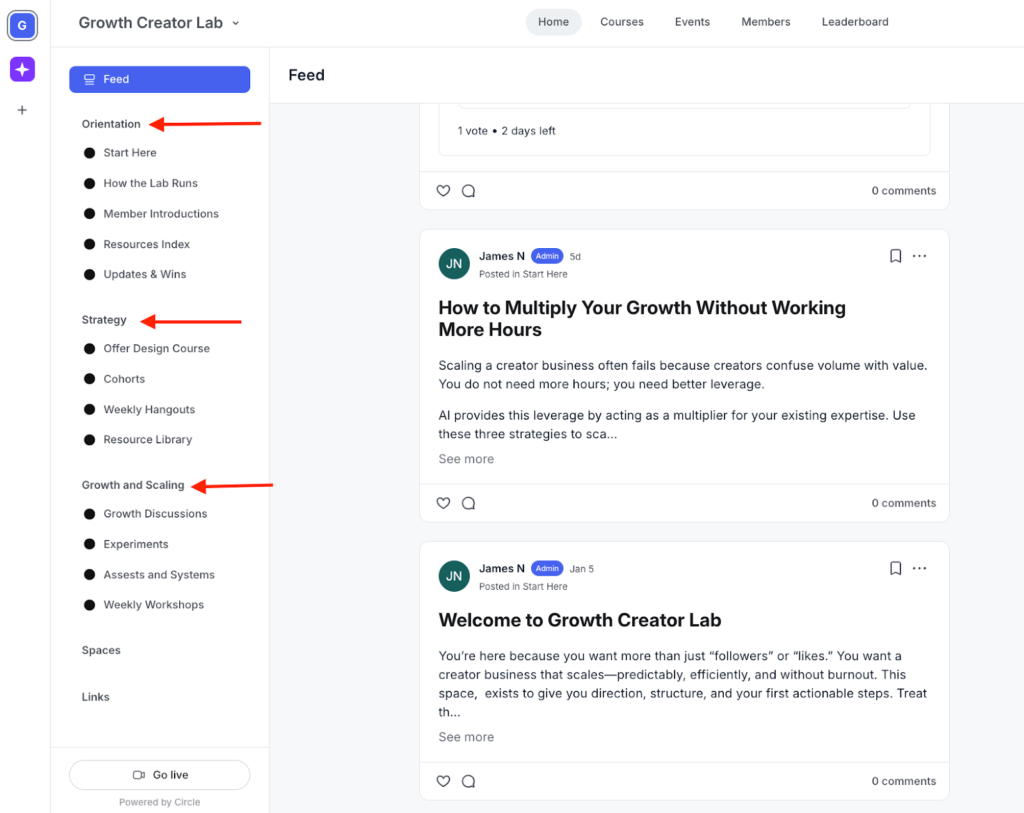Expand the Spaces section in sidebar
This screenshot has height=813, width=1024.
coord(101,650)
